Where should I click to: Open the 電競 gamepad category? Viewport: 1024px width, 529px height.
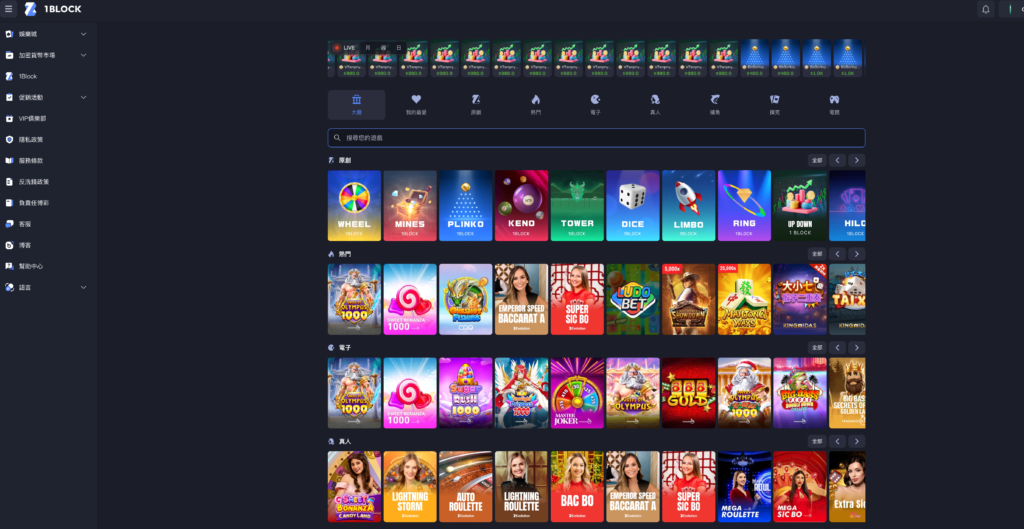834,104
